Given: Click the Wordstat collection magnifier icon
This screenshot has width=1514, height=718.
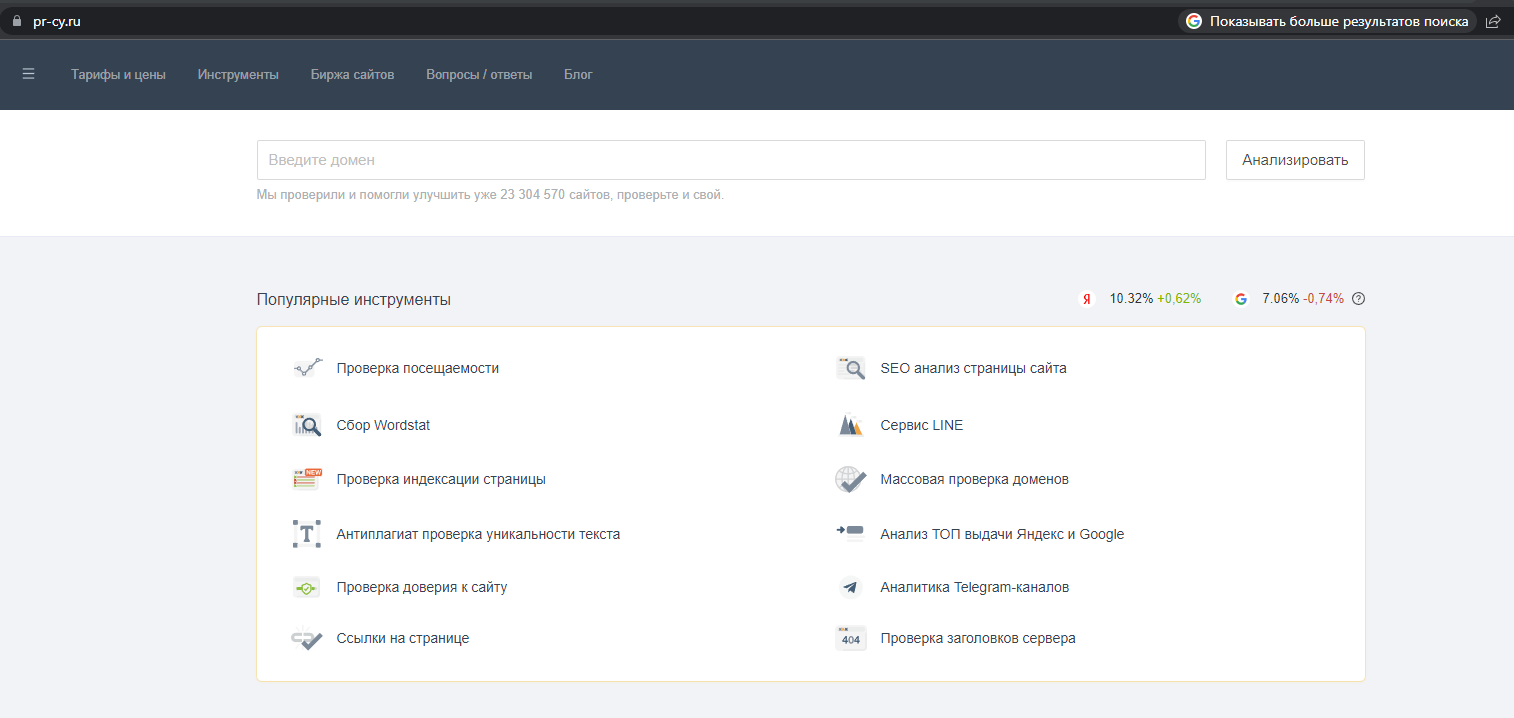Looking at the screenshot, I should click(307, 425).
